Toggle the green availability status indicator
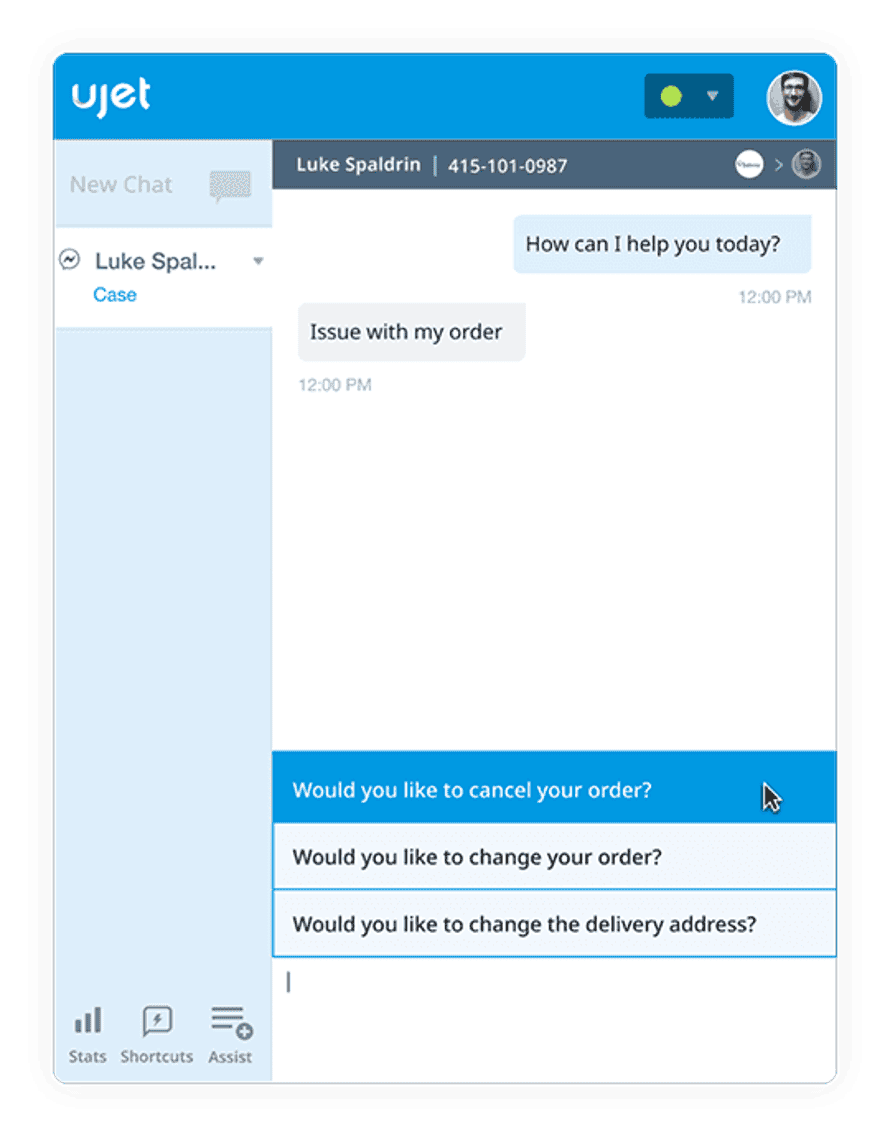This screenshot has height=1137, width=890. point(672,96)
